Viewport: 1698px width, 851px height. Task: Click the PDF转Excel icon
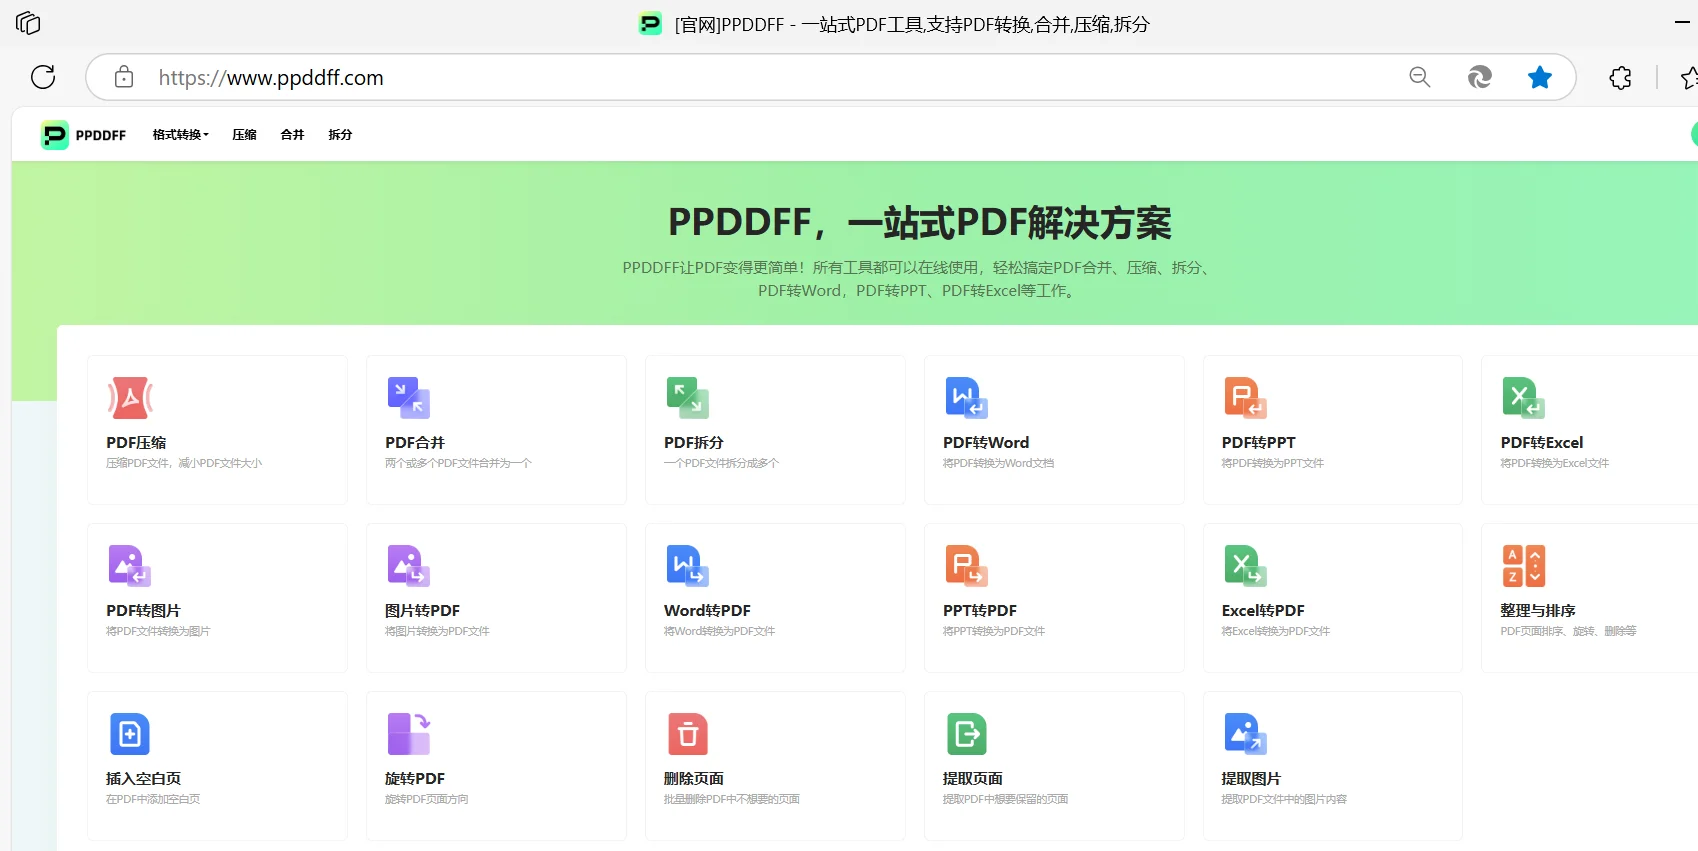click(x=1523, y=398)
